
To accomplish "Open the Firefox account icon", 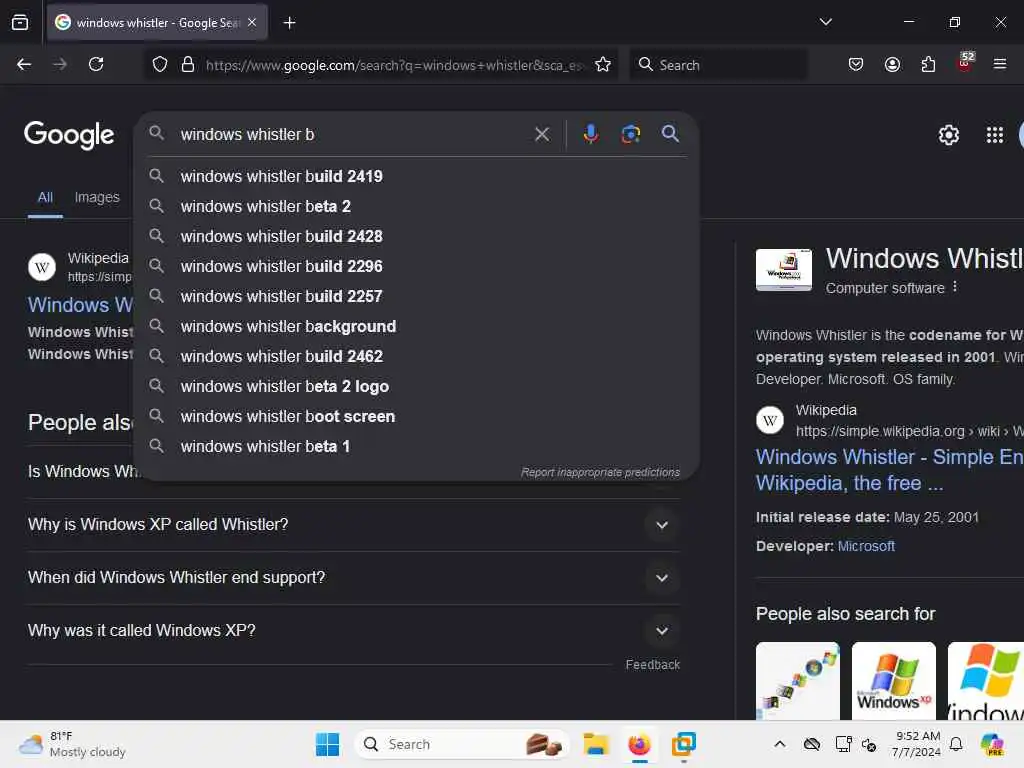I will tap(892, 64).
